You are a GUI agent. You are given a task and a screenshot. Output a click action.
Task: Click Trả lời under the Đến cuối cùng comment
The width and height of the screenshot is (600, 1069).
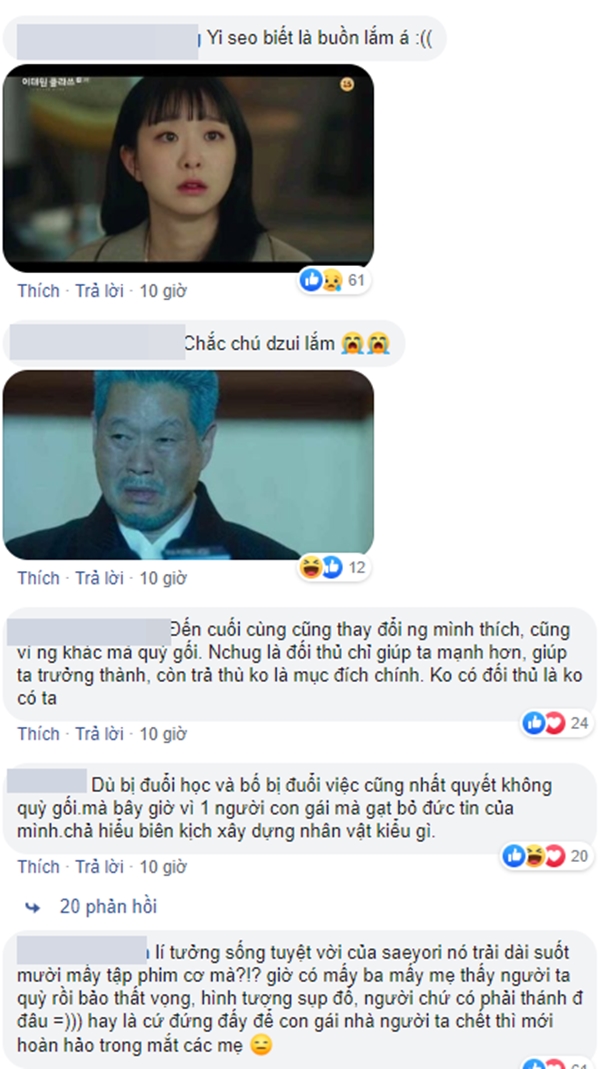(100, 734)
